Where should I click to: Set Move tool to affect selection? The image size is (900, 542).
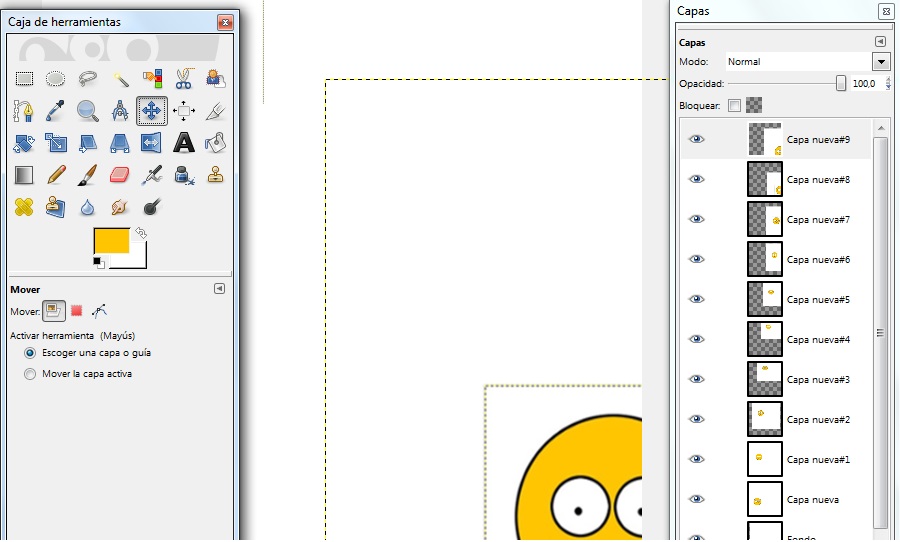[76, 311]
